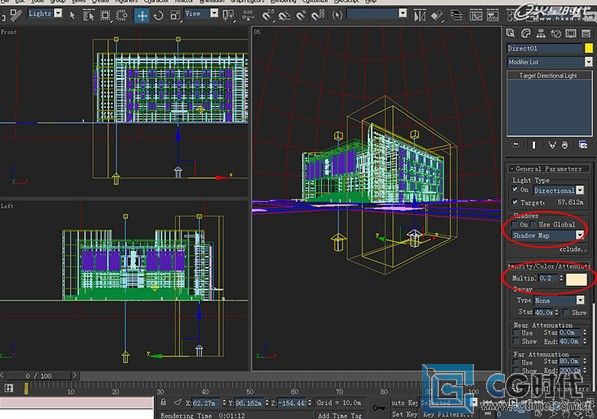
Task: Switch to the Utilities command panel tab
Action: point(586,34)
